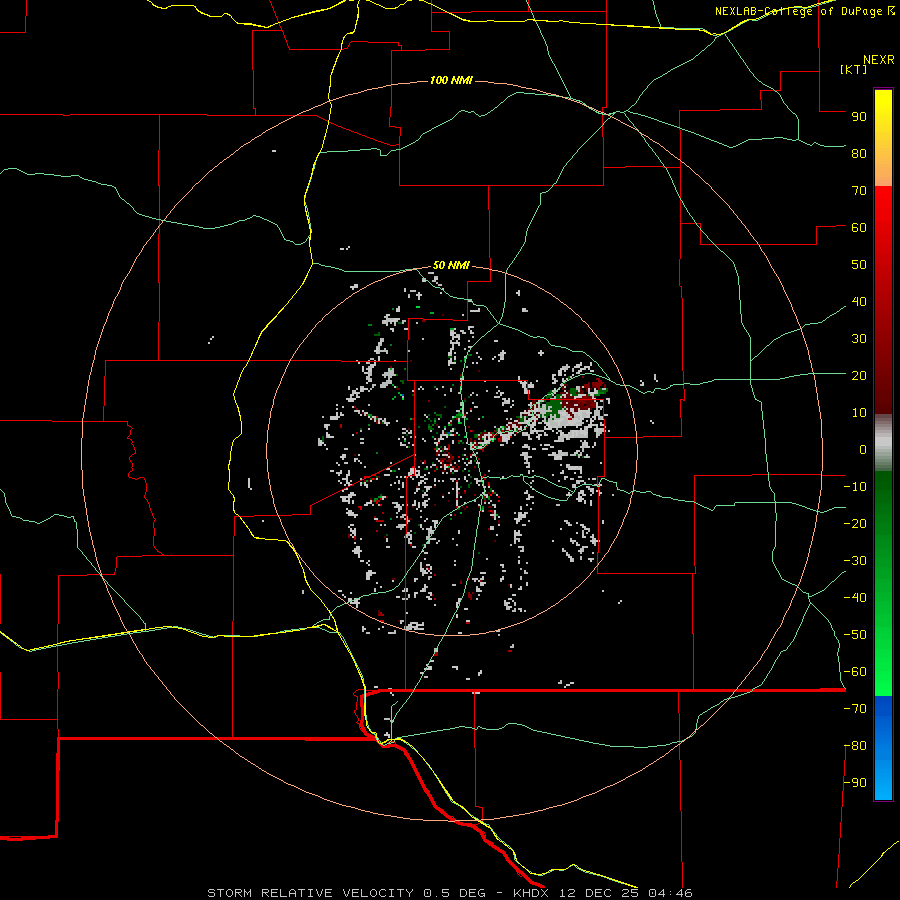Click the Storm Relative Velocity caption at bottom
This screenshot has height=900, width=900.
(449, 893)
